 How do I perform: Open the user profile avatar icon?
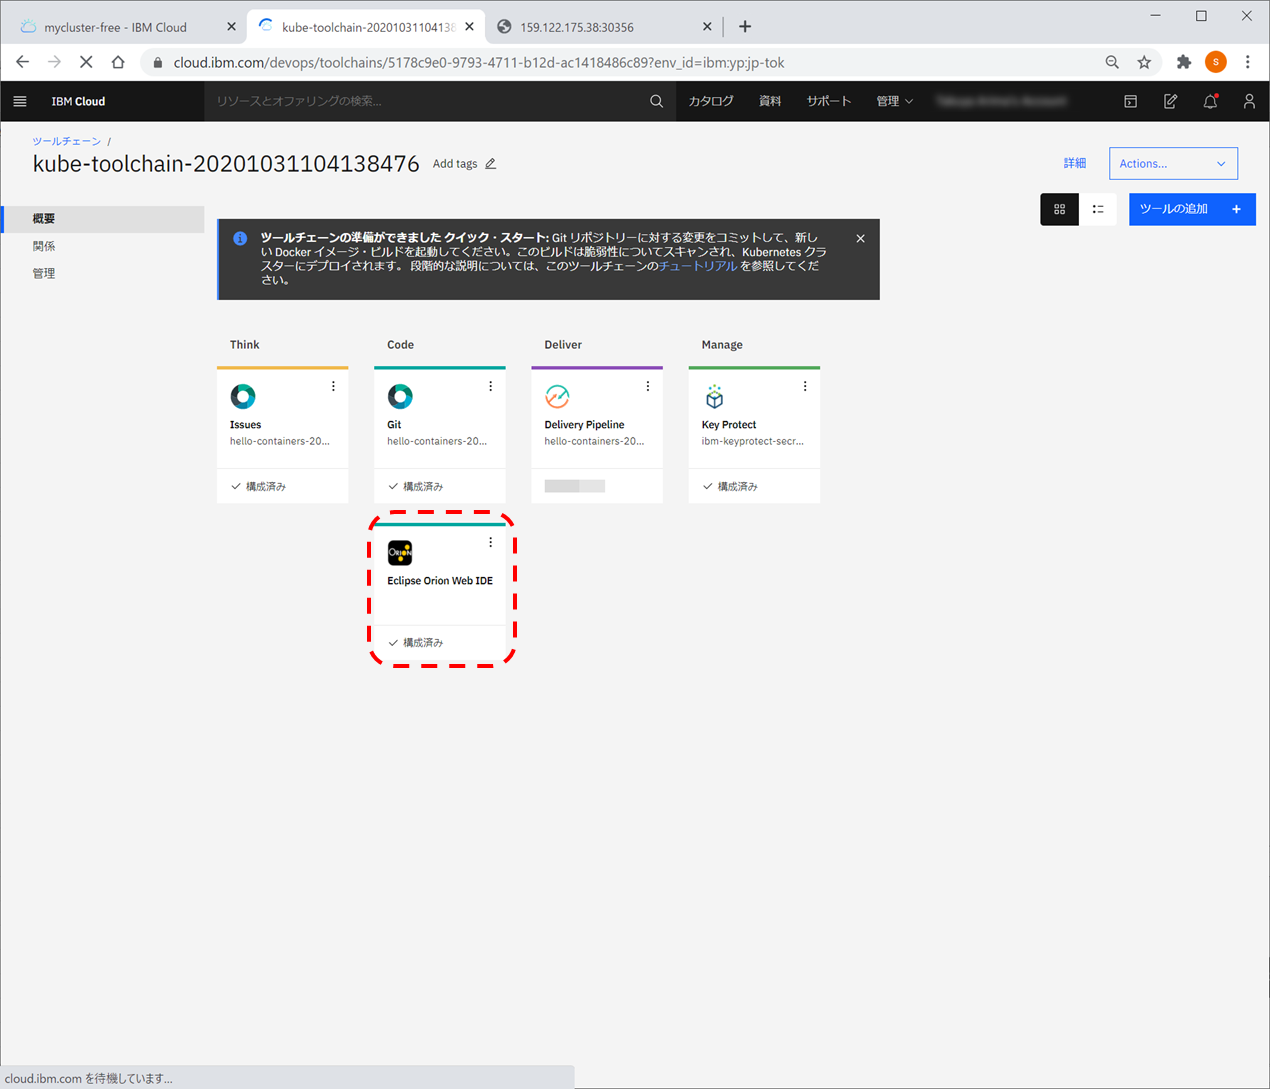coord(1249,101)
